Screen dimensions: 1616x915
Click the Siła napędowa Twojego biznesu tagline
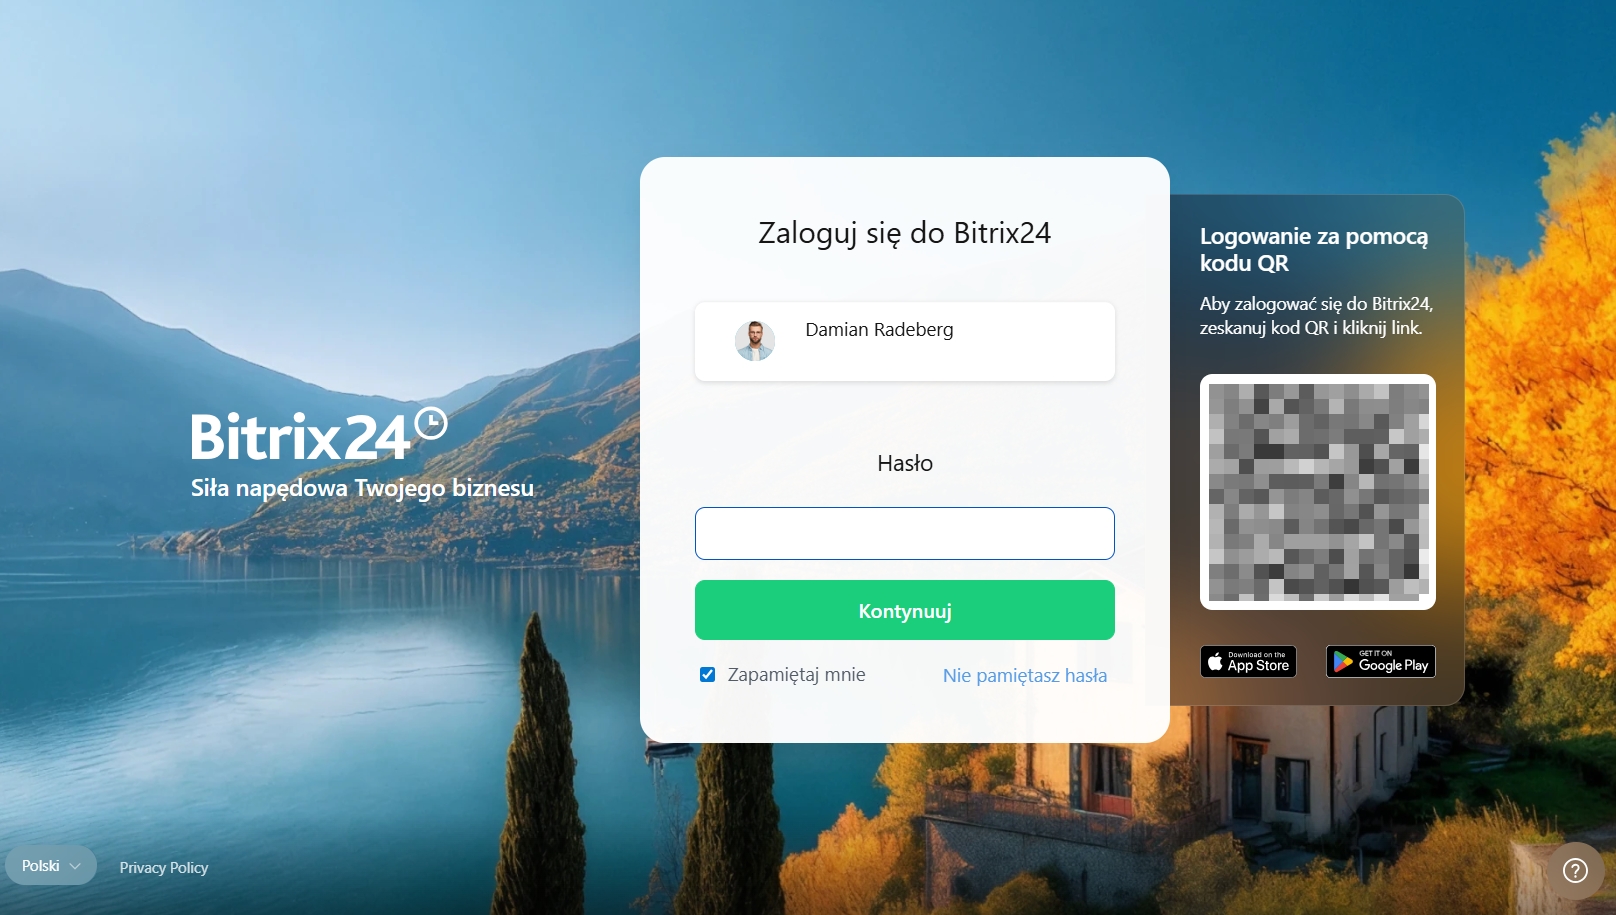coord(362,488)
